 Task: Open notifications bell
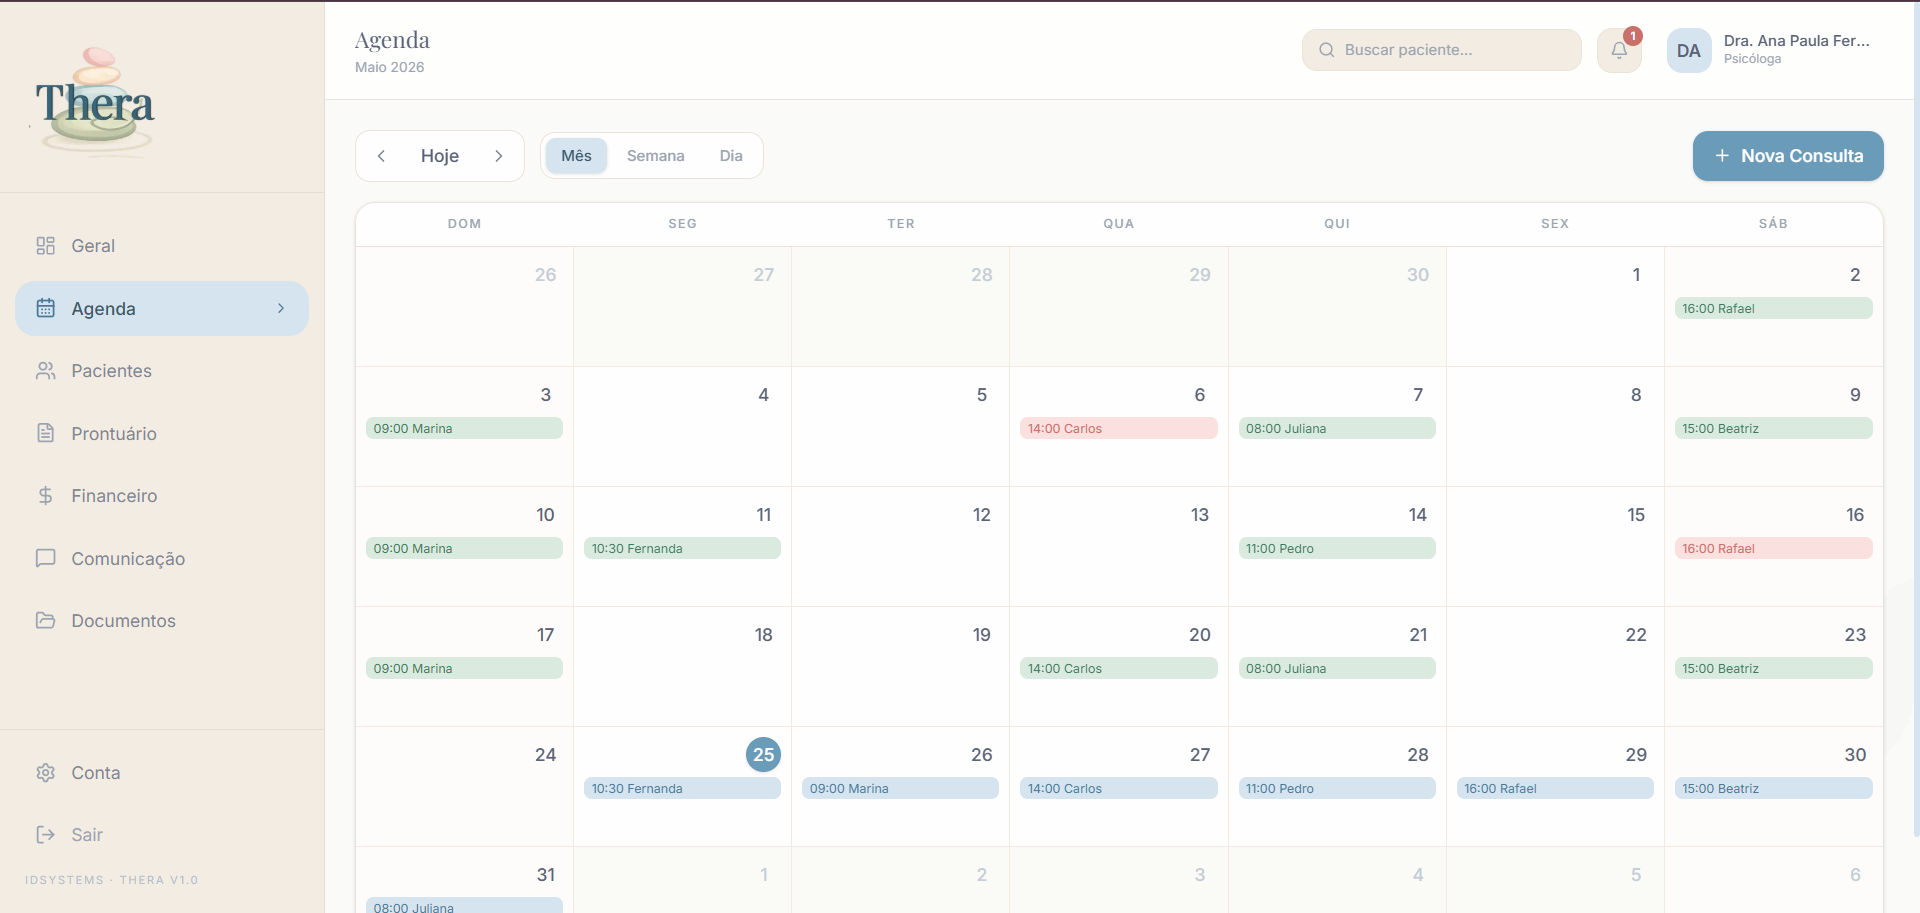tap(1619, 50)
